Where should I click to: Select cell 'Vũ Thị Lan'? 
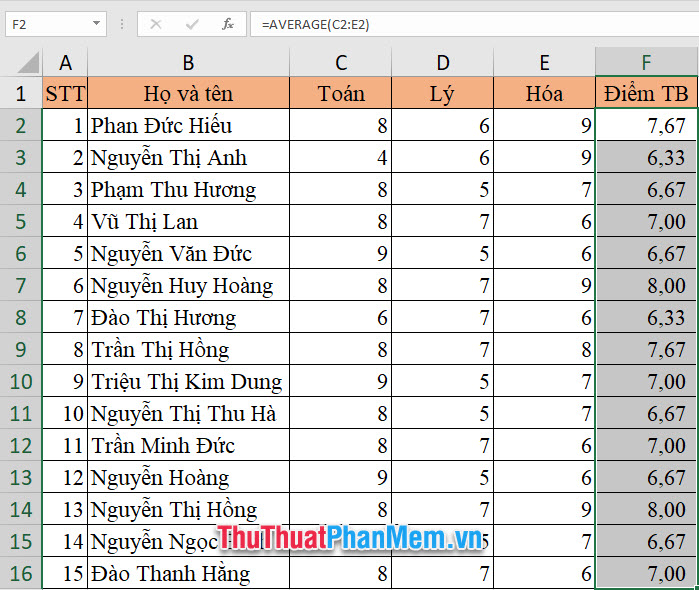(x=189, y=221)
